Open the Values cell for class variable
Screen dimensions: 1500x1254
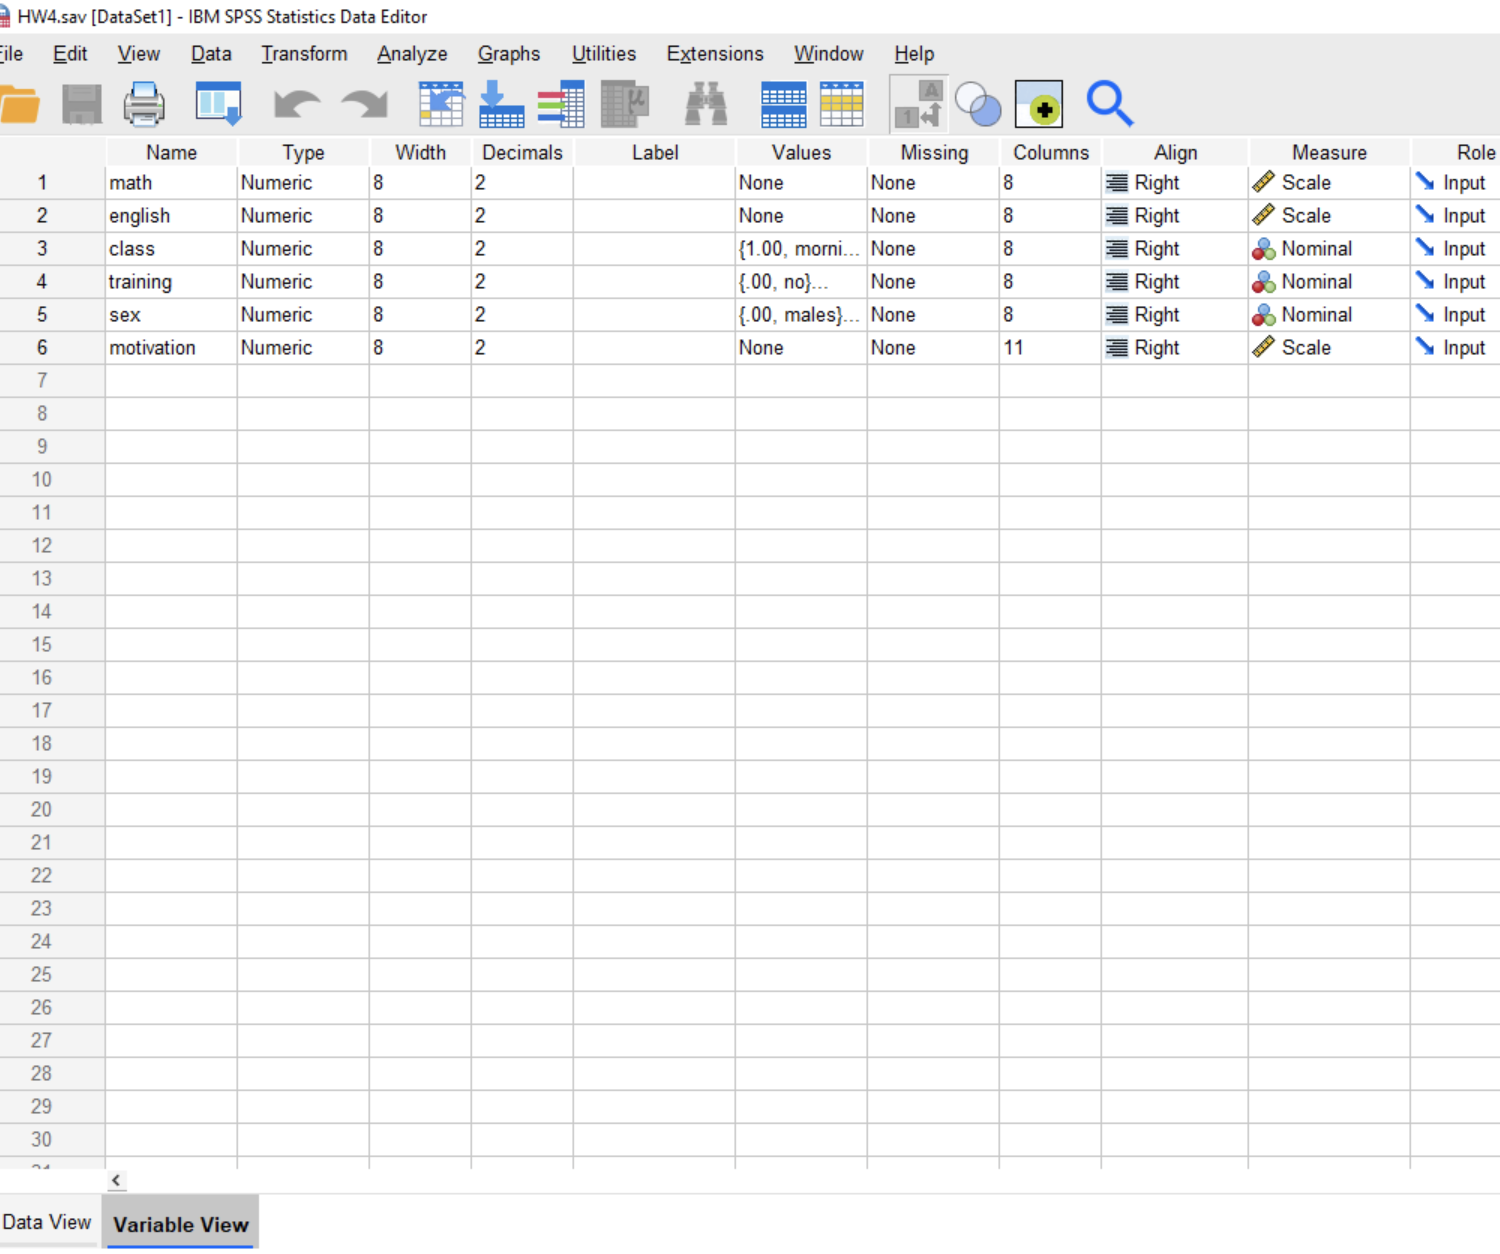[x=800, y=248]
